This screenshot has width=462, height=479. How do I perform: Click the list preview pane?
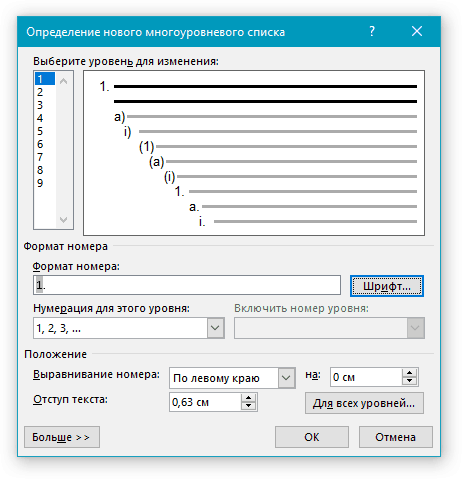click(254, 153)
